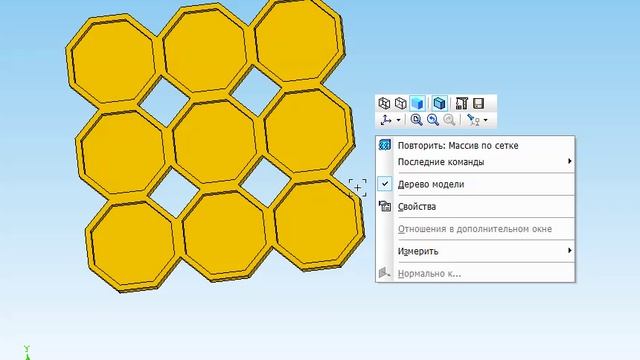Open Свойства from context menu
This screenshot has height=360, width=640.
pos(475,207)
